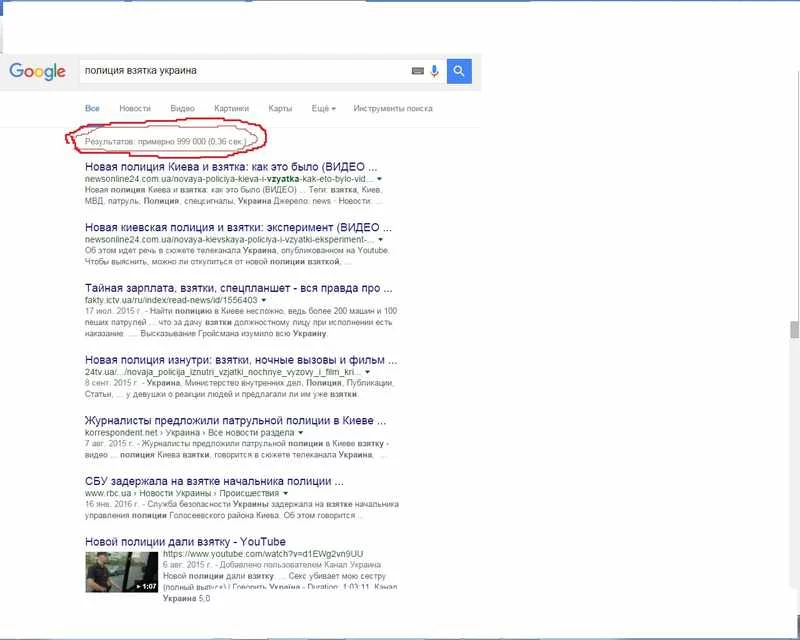Open result Новой полиции дали взятку - YouTube

click(185, 542)
